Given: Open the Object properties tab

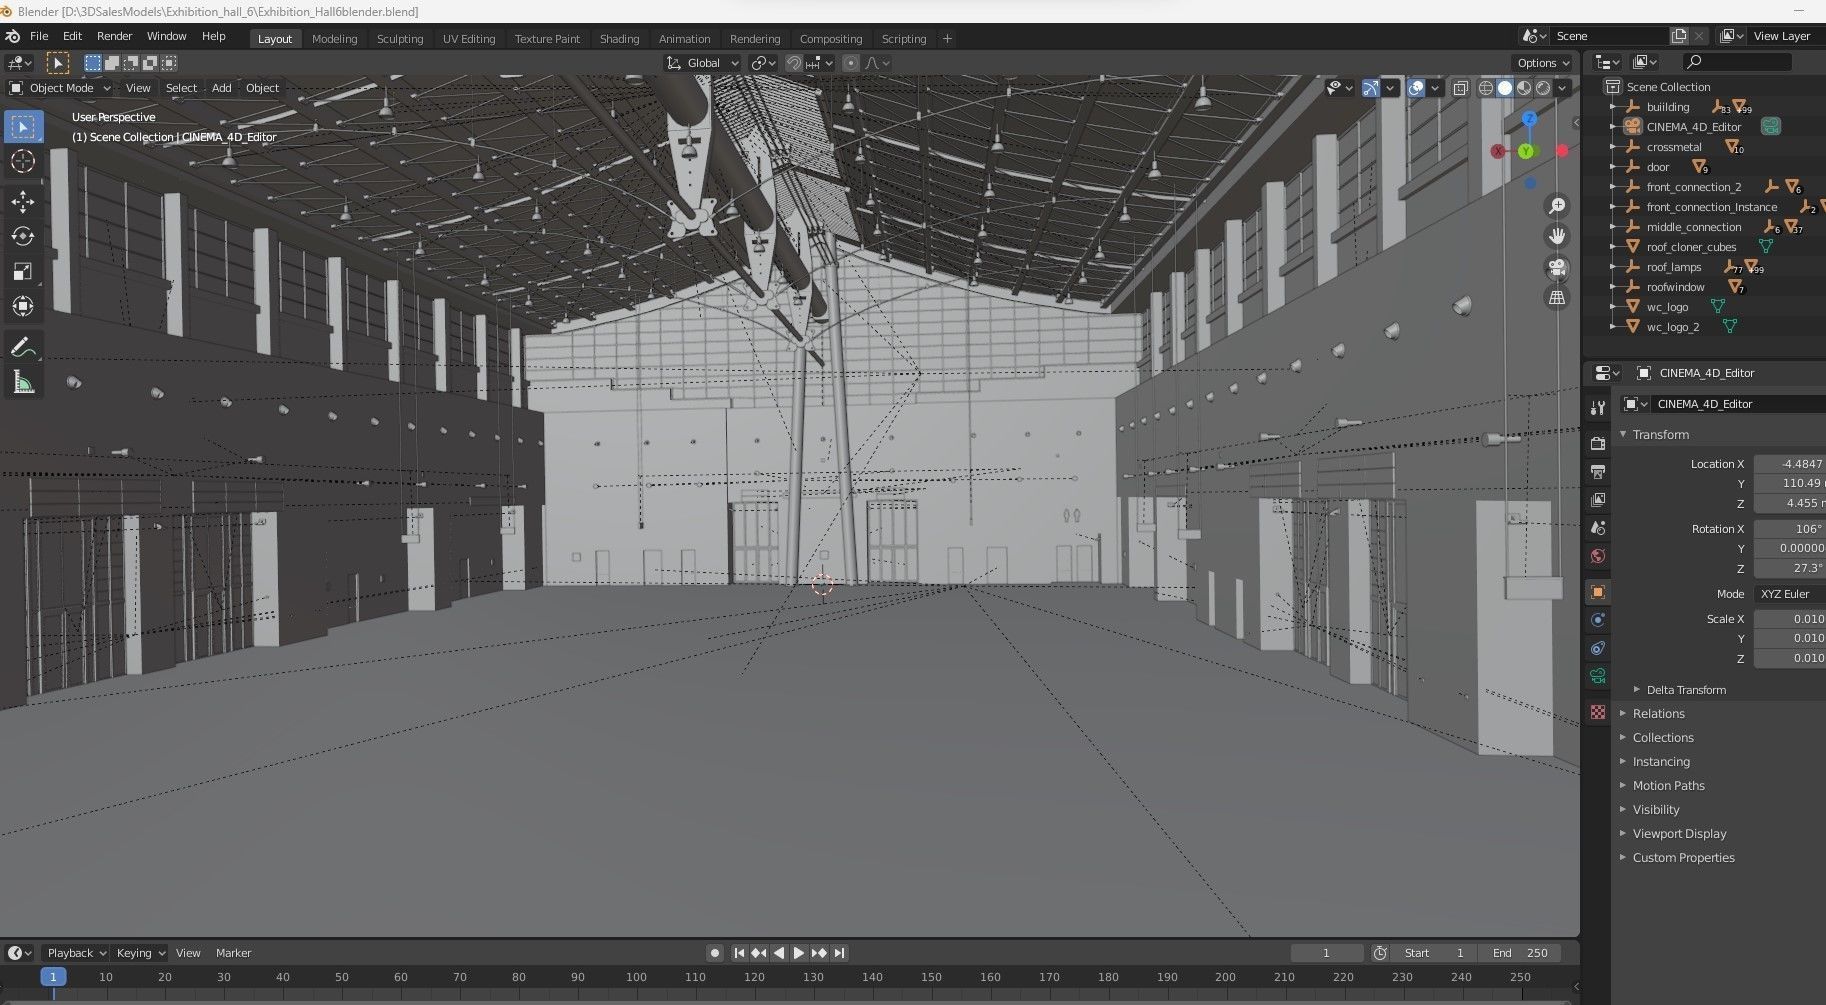Looking at the screenshot, I should (x=1598, y=592).
